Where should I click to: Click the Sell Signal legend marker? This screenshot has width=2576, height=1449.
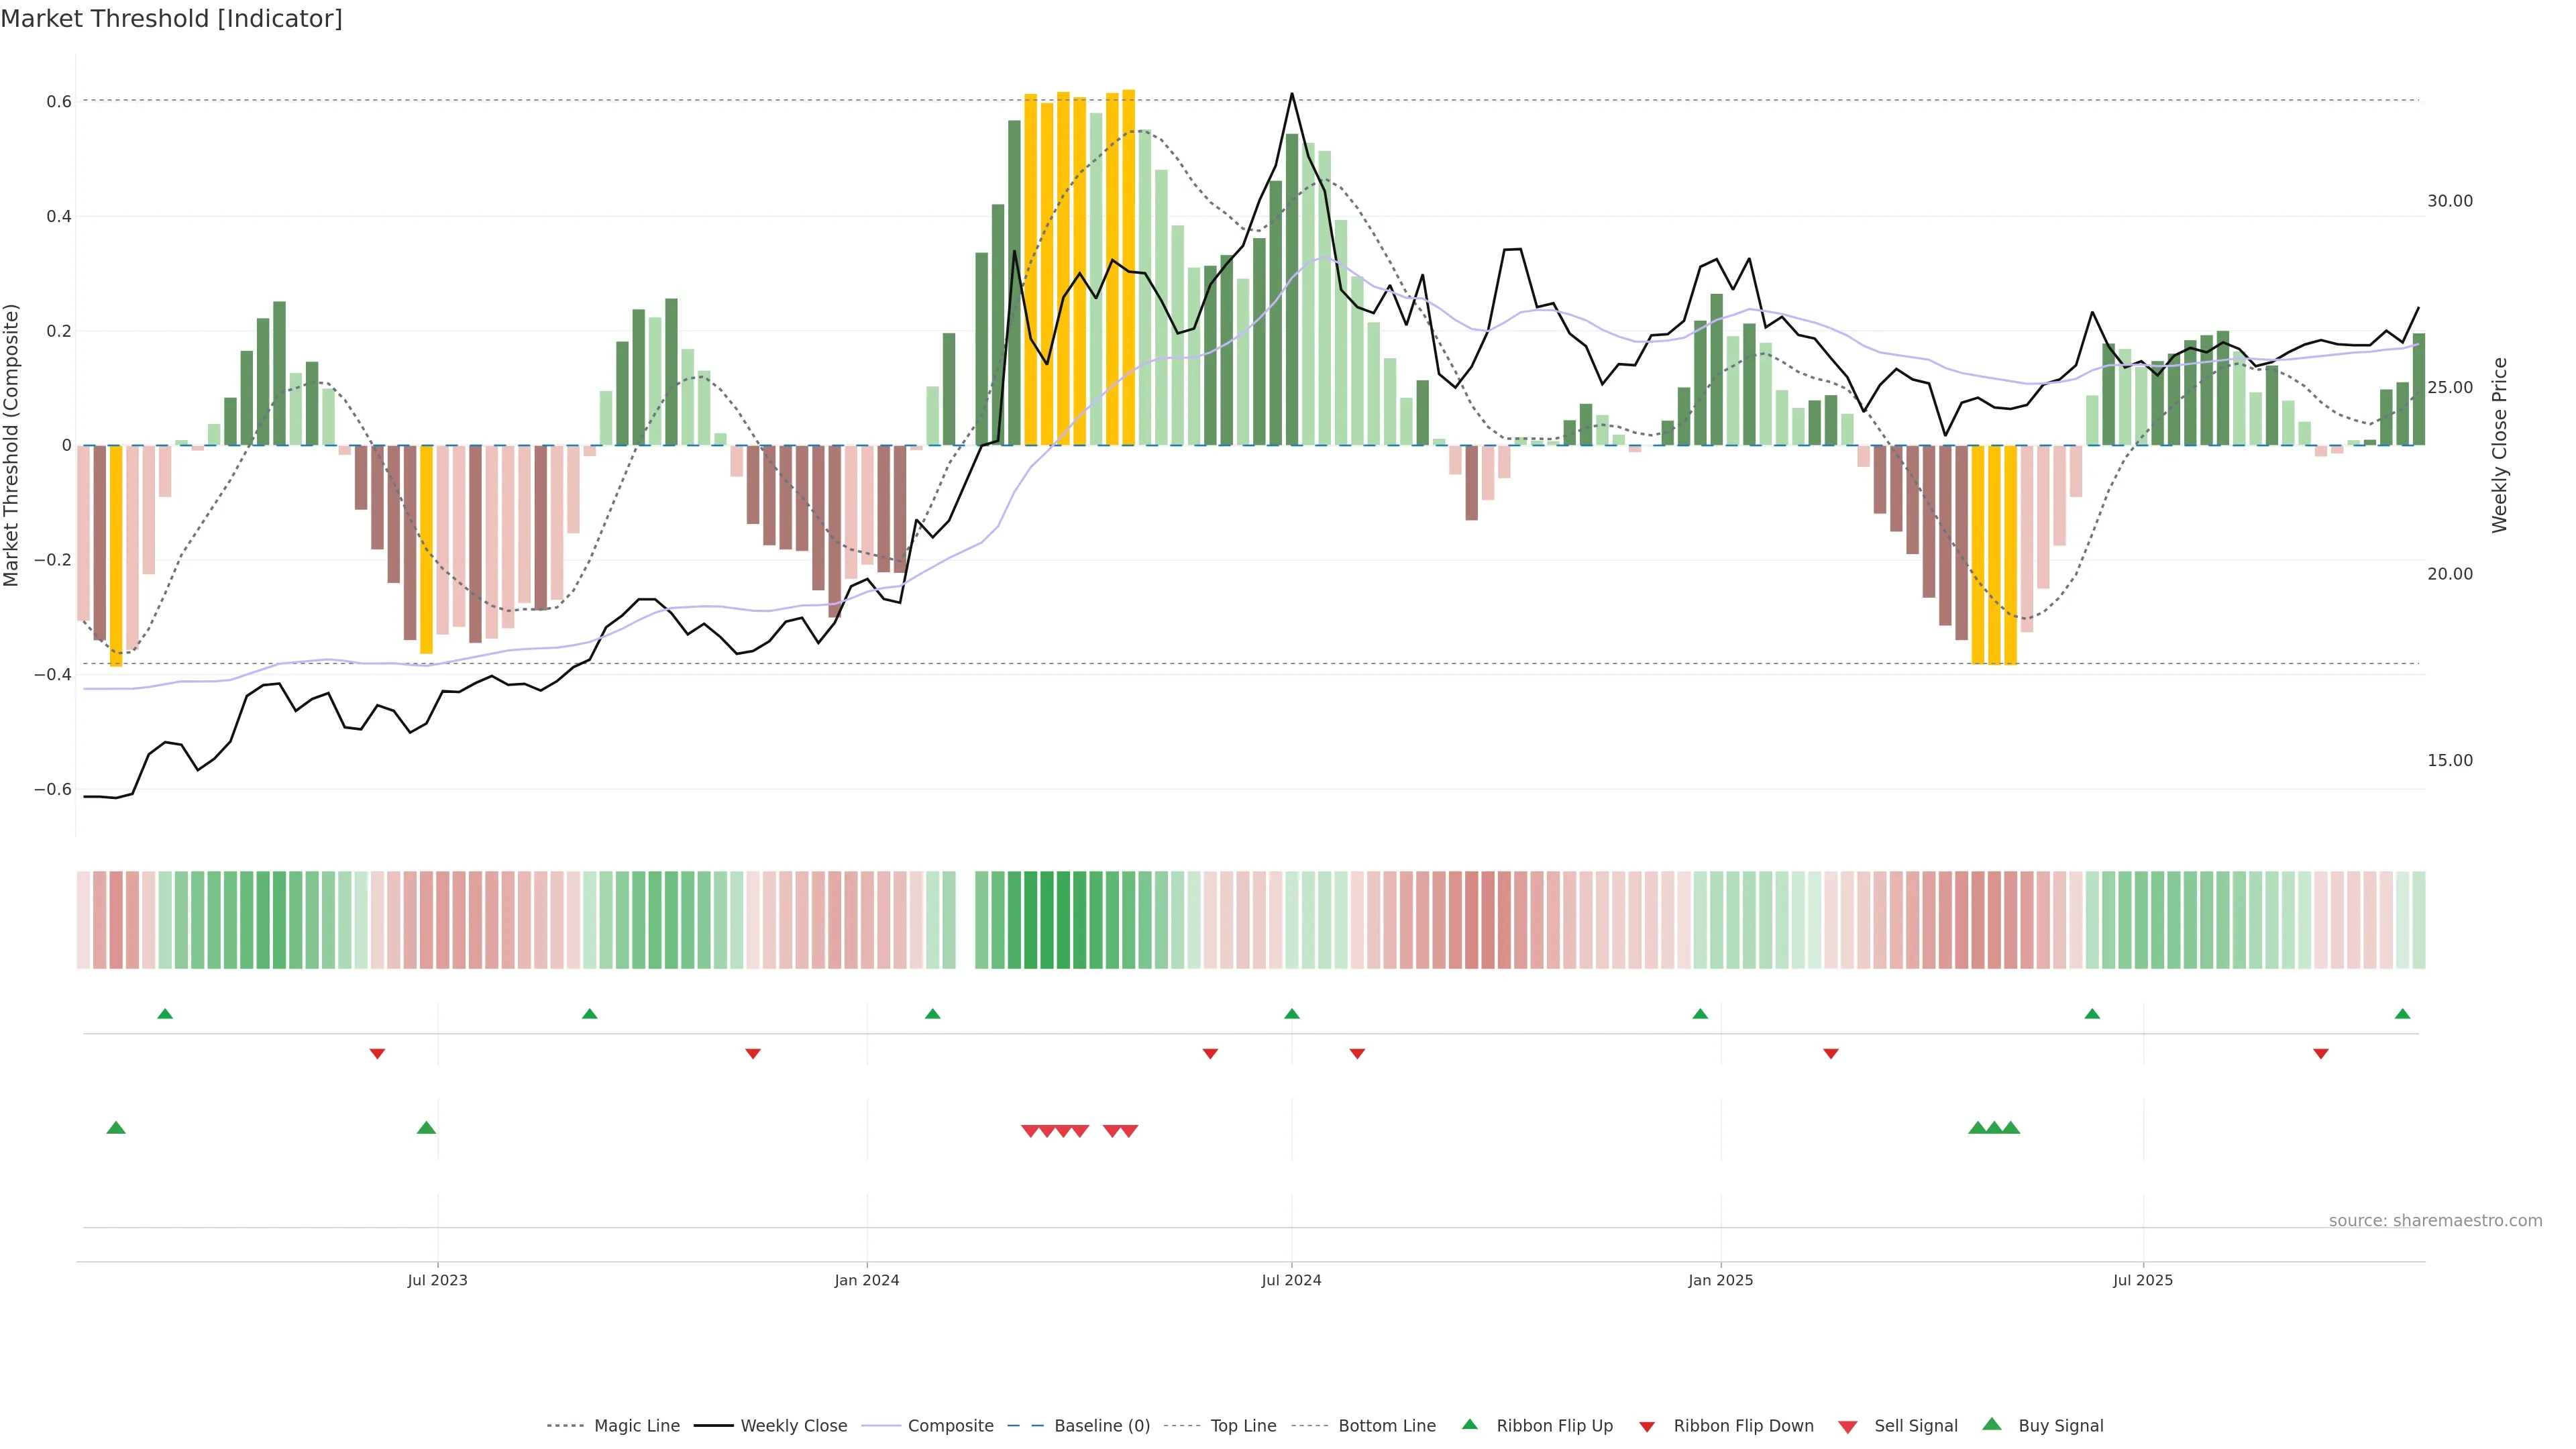coord(1848,1427)
